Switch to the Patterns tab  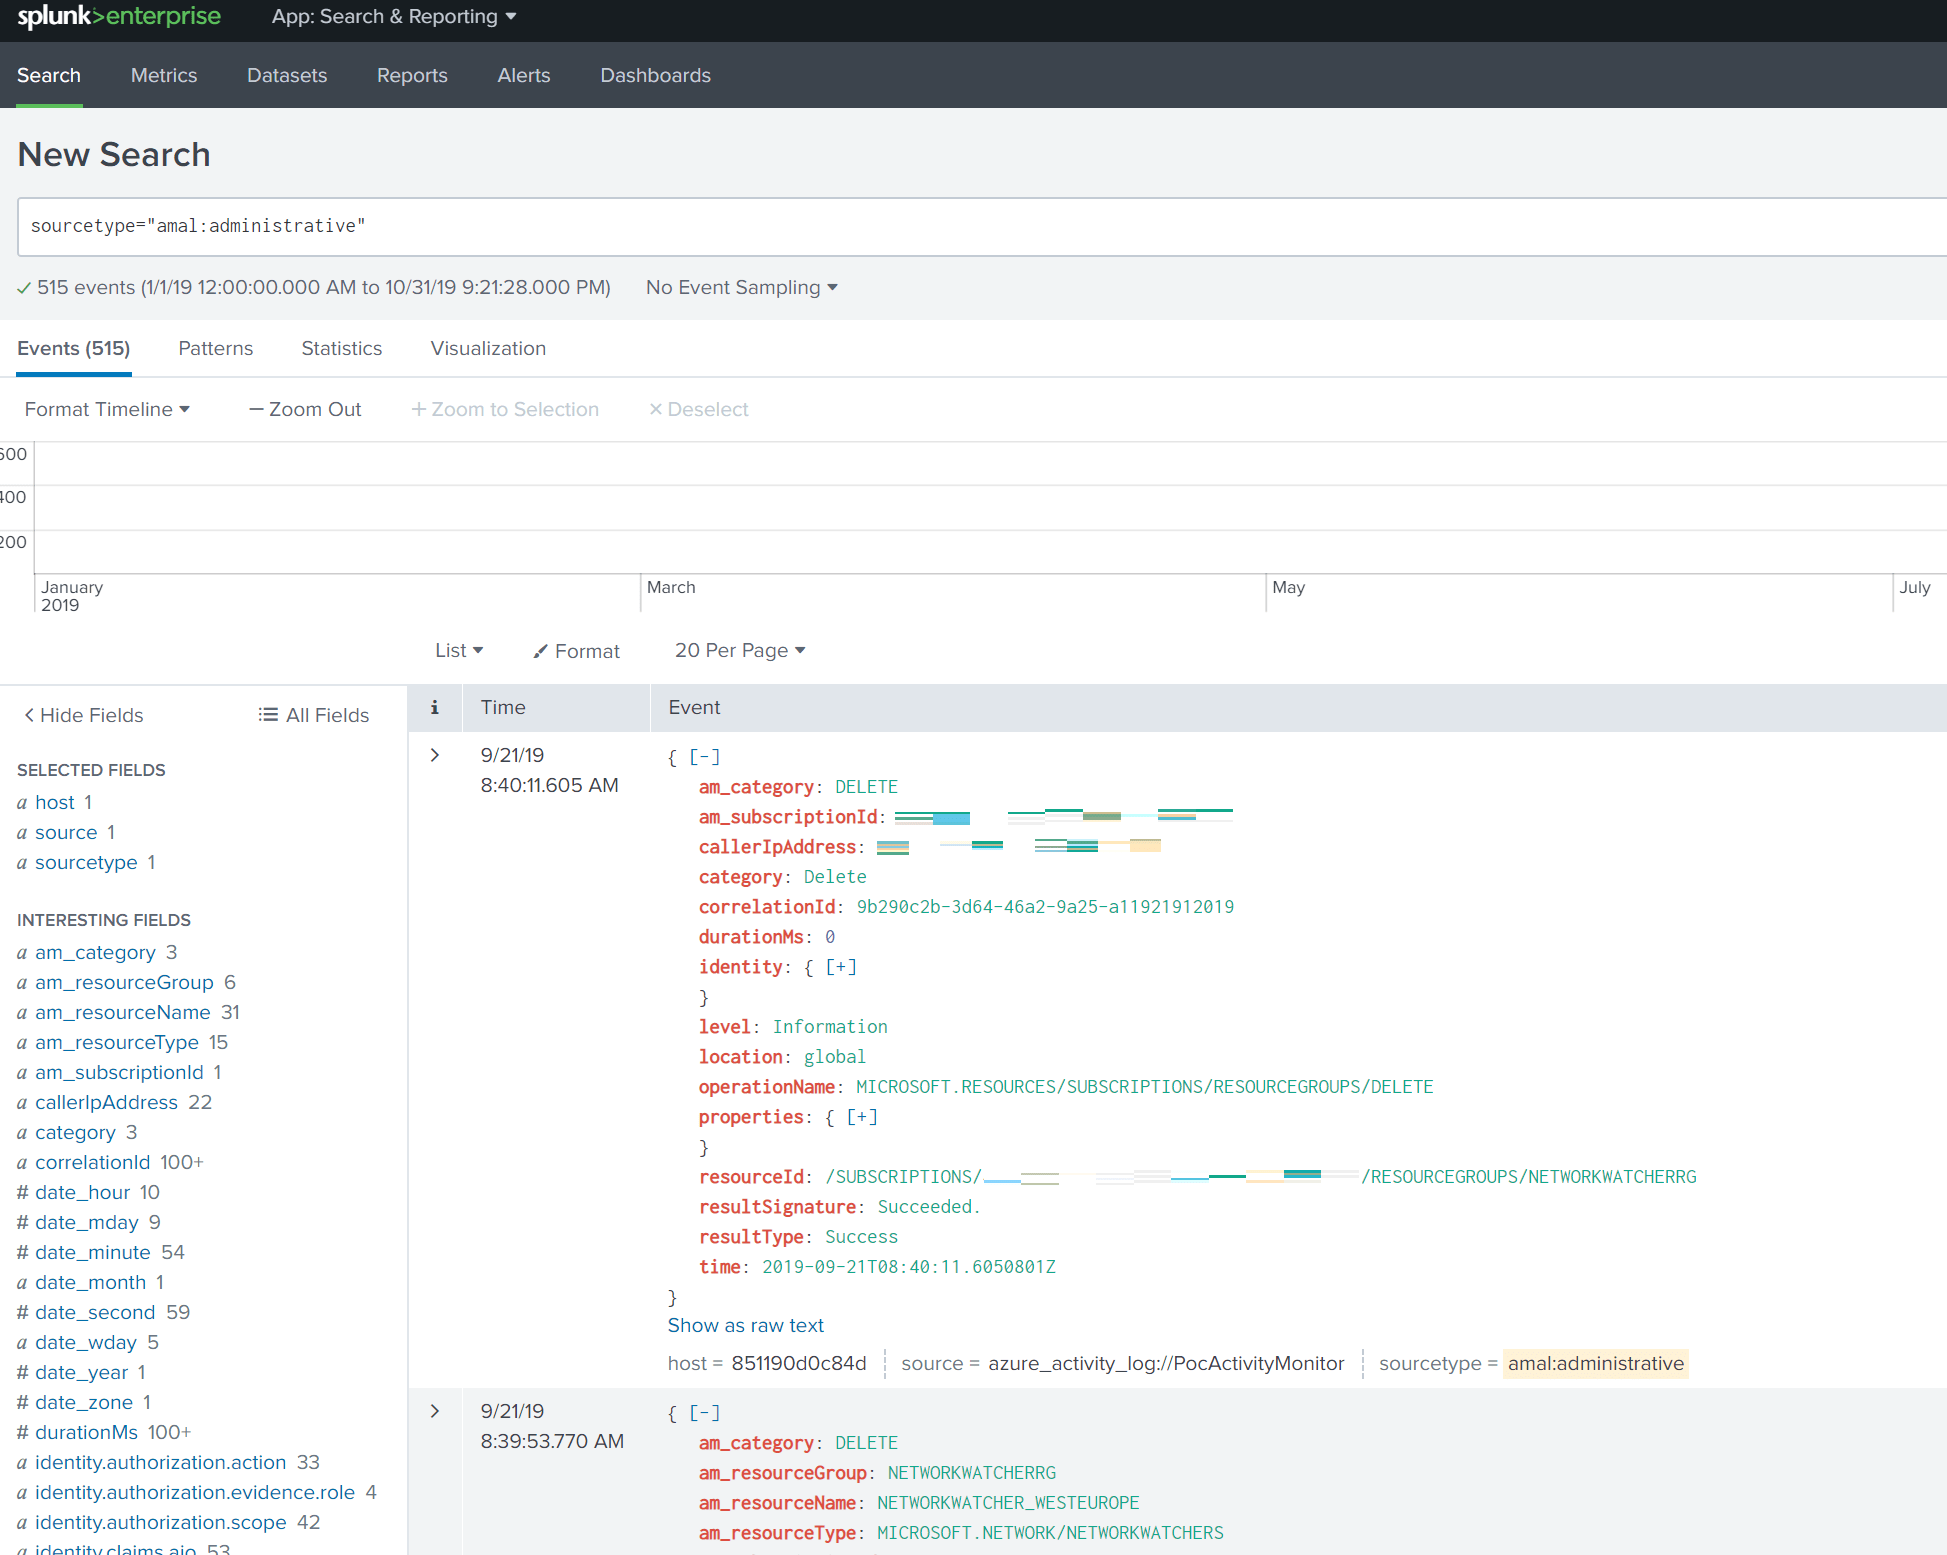216,348
